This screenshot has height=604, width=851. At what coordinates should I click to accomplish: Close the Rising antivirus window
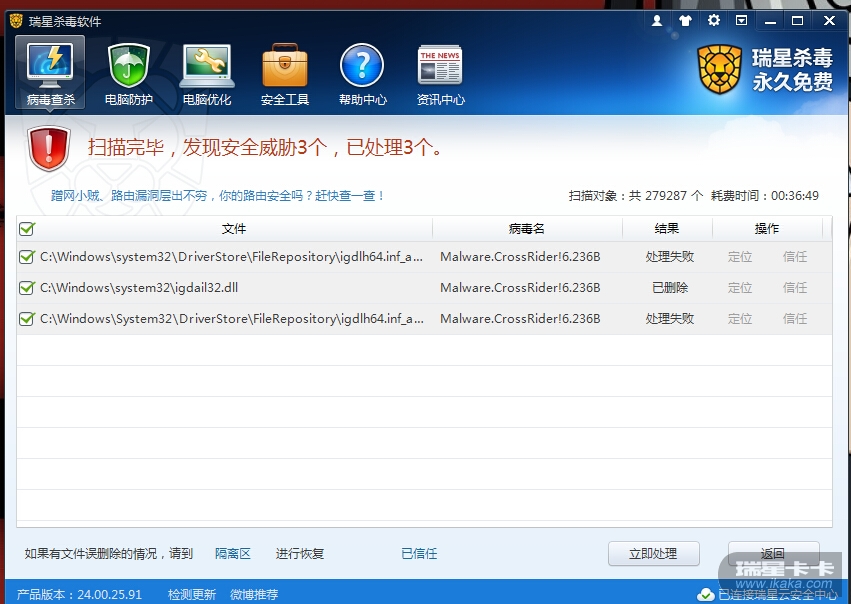[x=829, y=21]
